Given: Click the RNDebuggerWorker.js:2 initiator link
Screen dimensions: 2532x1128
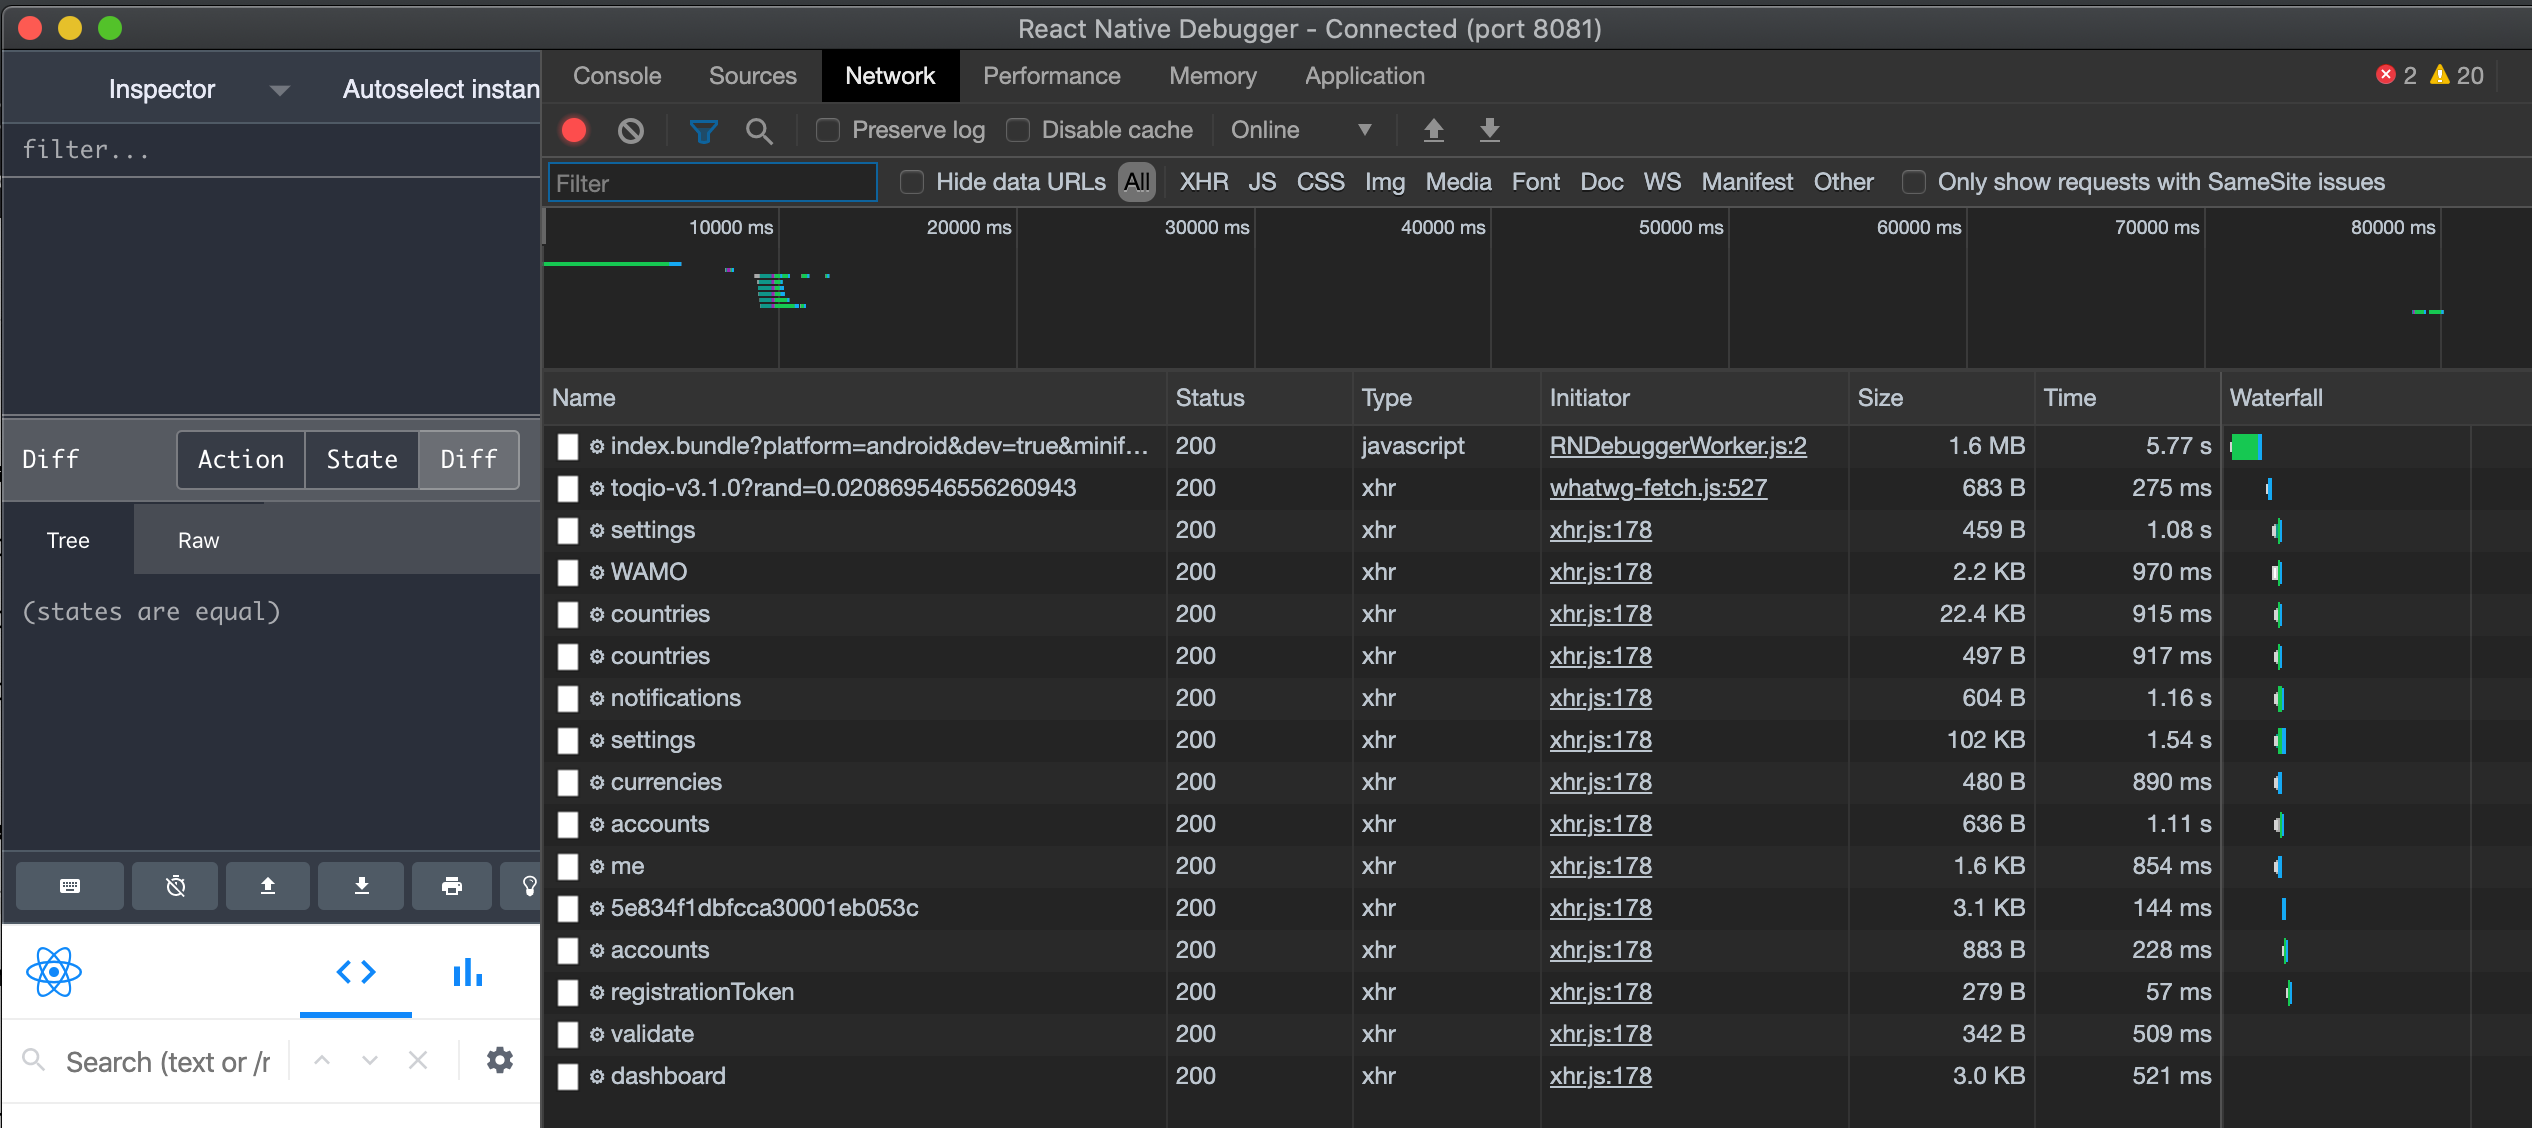Looking at the screenshot, I should click(1678, 445).
